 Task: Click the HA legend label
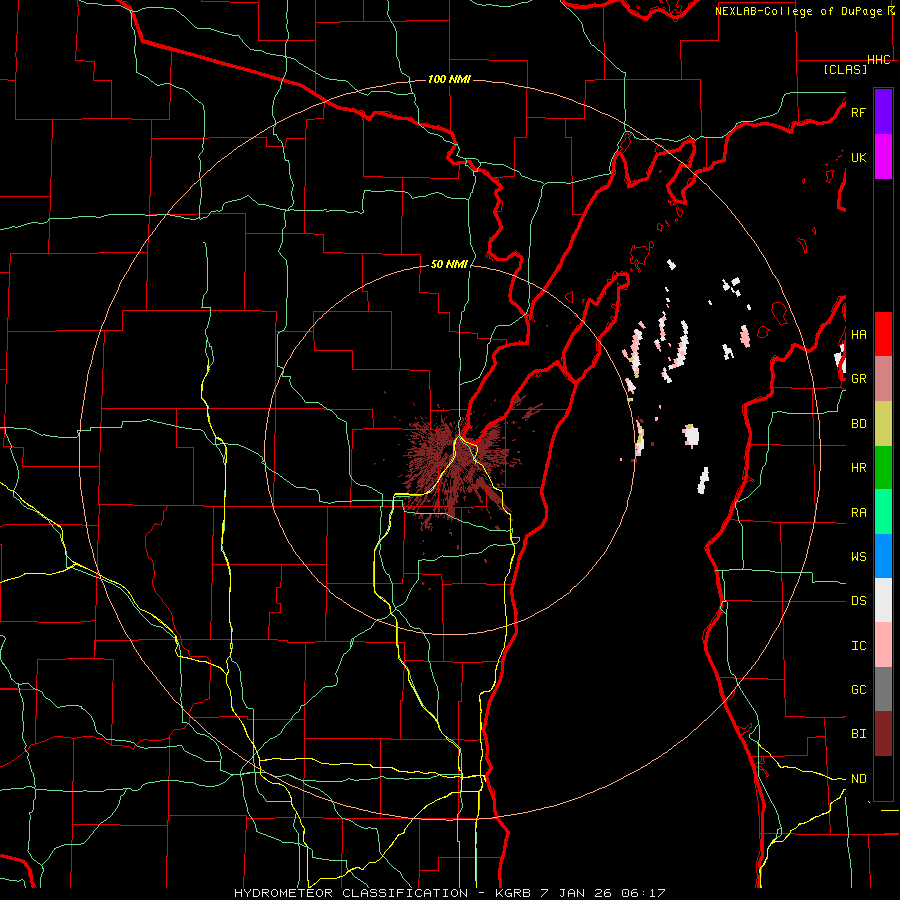pyautogui.click(x=858, y=335)
